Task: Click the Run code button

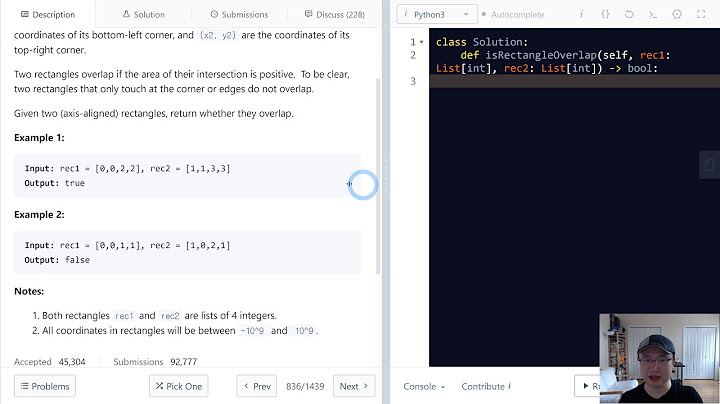Action: (587, 386)
